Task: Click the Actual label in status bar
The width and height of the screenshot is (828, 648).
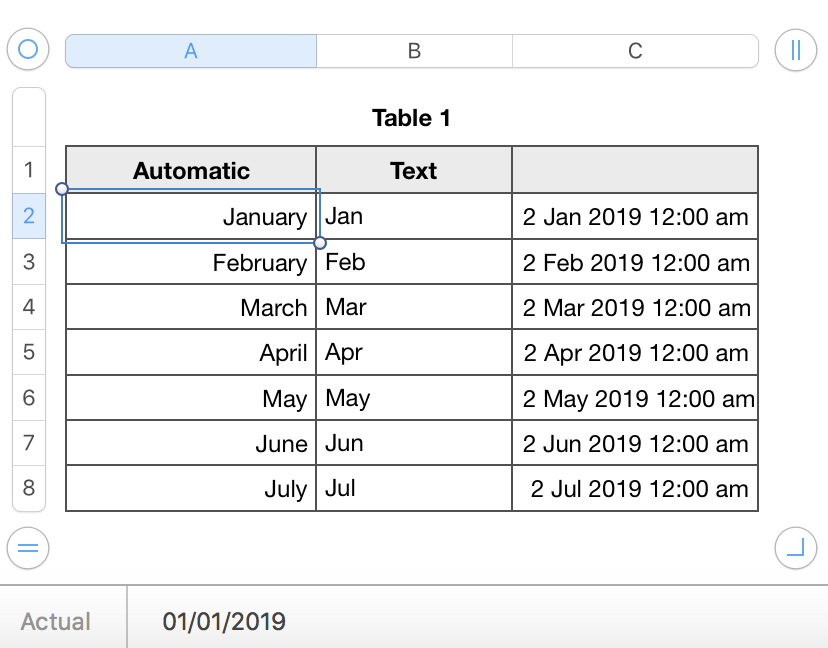Action: point(56,621)
